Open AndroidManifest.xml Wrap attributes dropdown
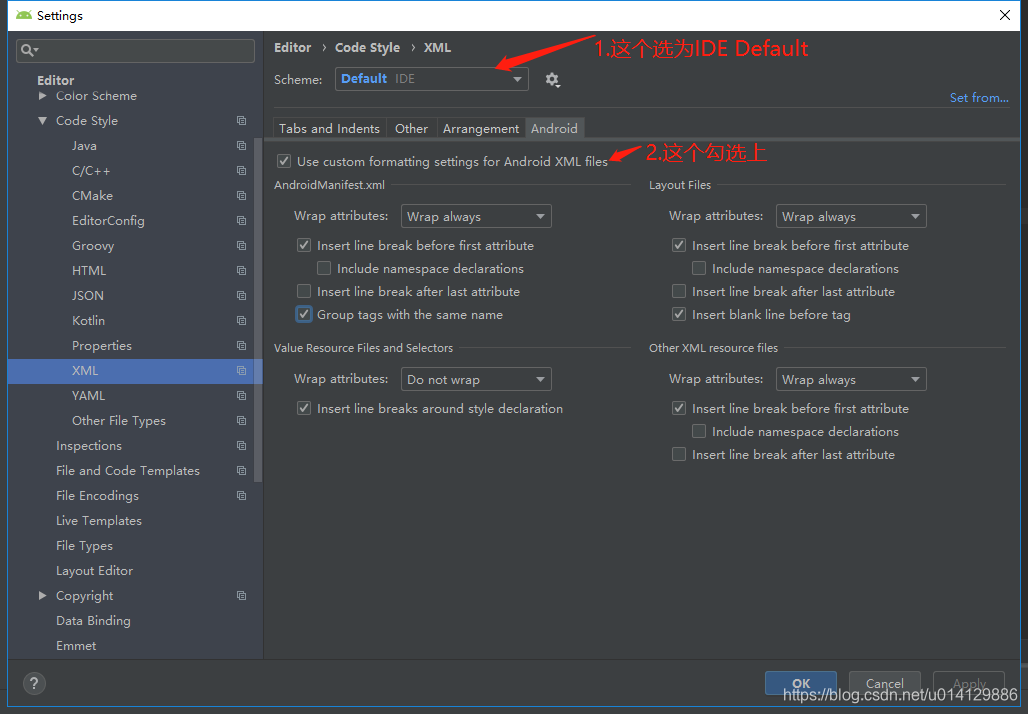Image resolution: width=1028 pixels, height=714 pixels. [476, 216]
